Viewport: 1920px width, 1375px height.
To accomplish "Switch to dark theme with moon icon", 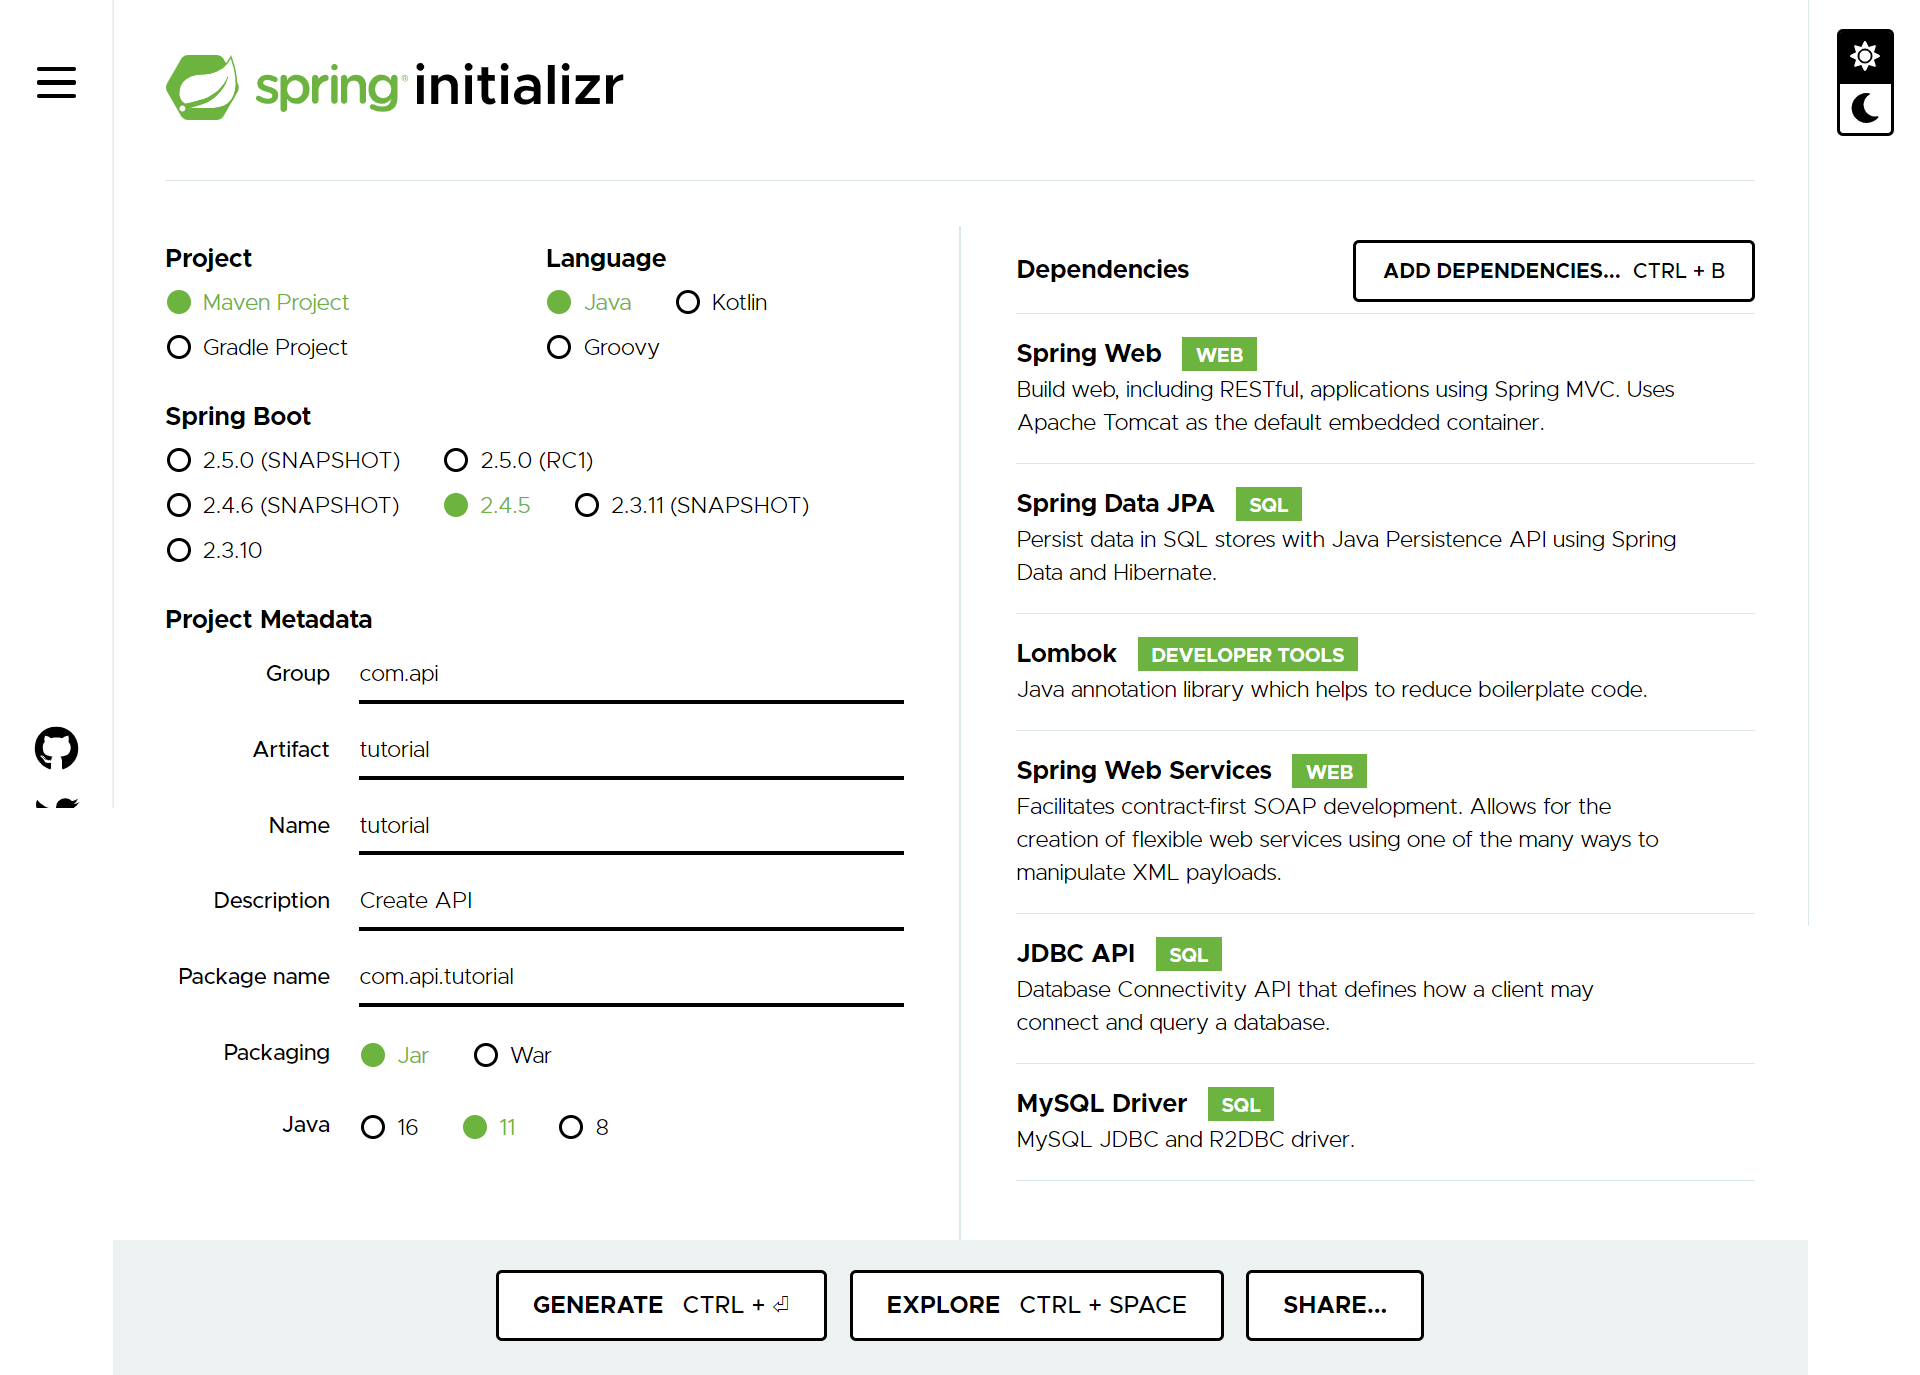I will (1864, 109).
